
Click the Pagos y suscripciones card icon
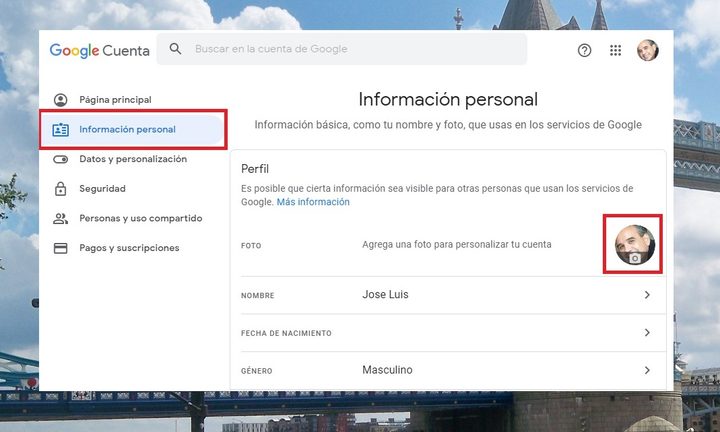(61, 248)
